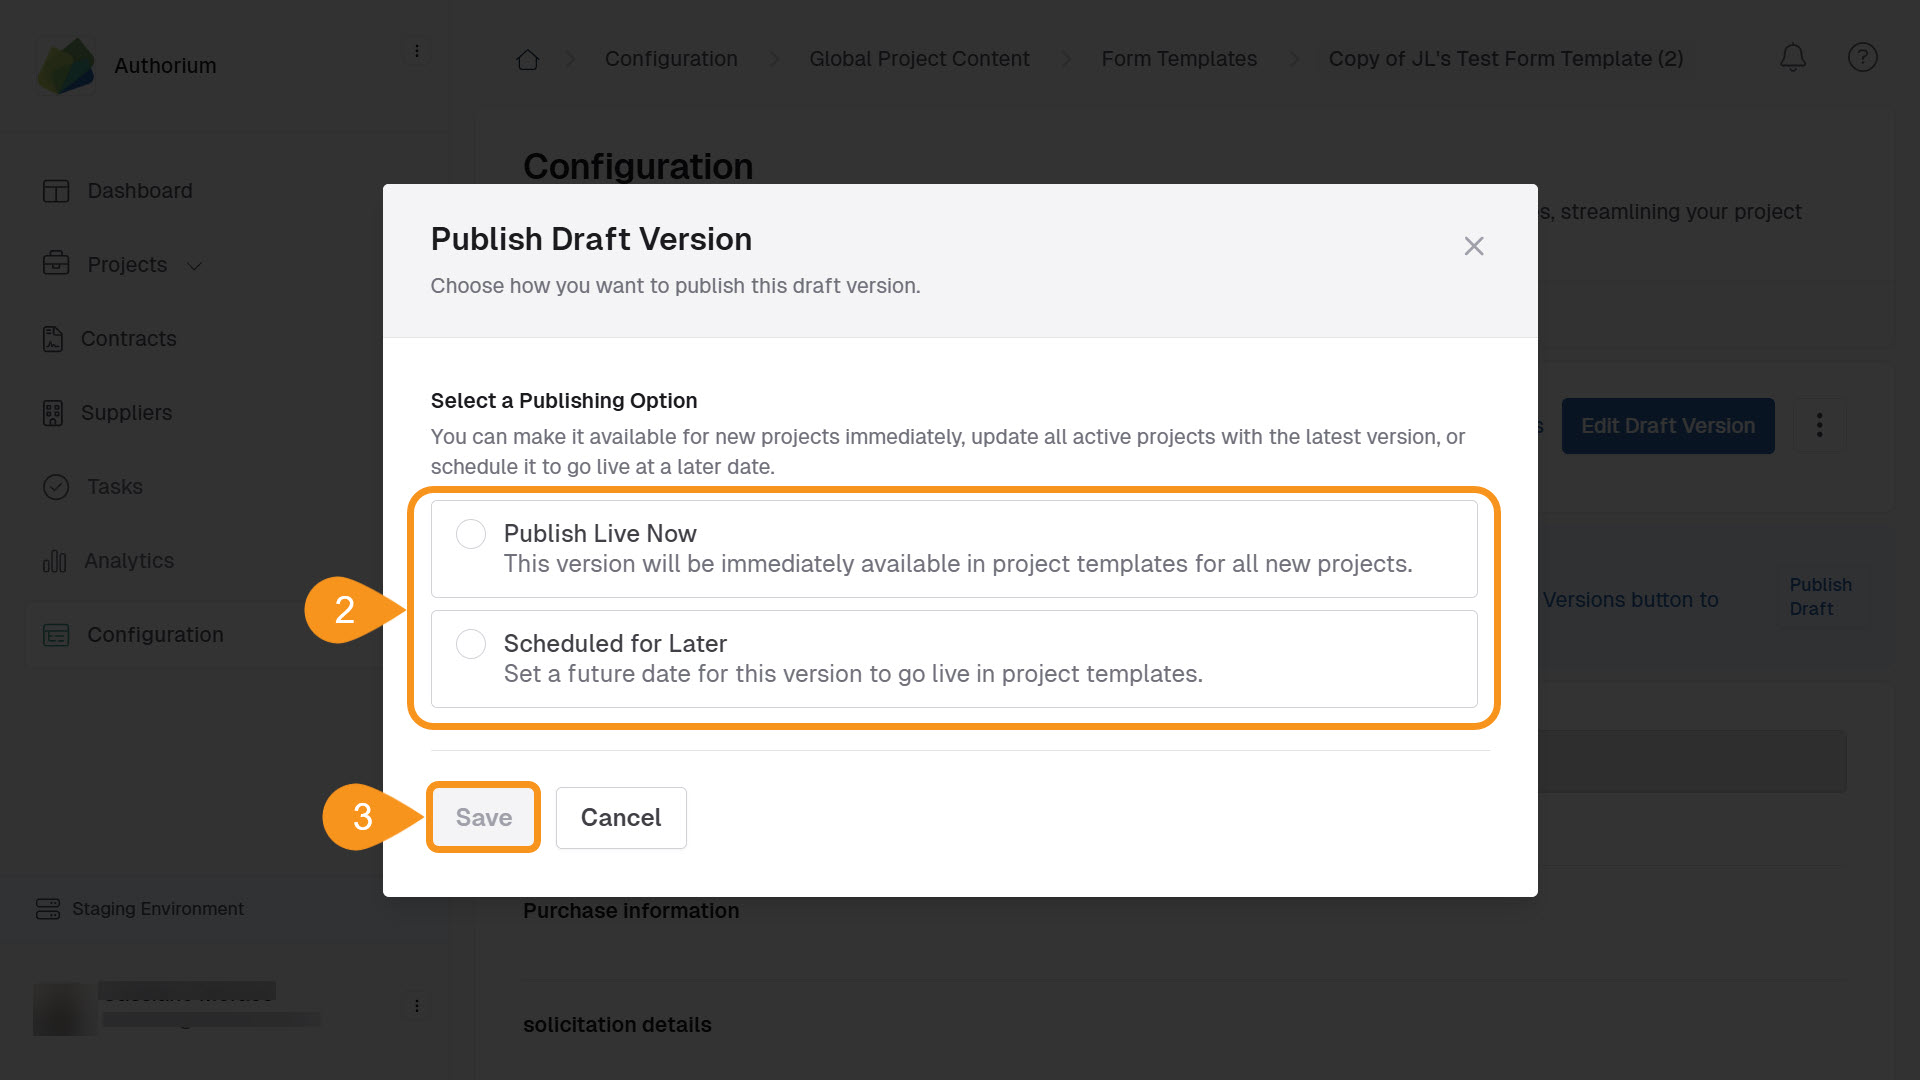Viewport: 1920px width, 1080px height.
Task: Click the notification bell icon
Action: (1793, 58)
